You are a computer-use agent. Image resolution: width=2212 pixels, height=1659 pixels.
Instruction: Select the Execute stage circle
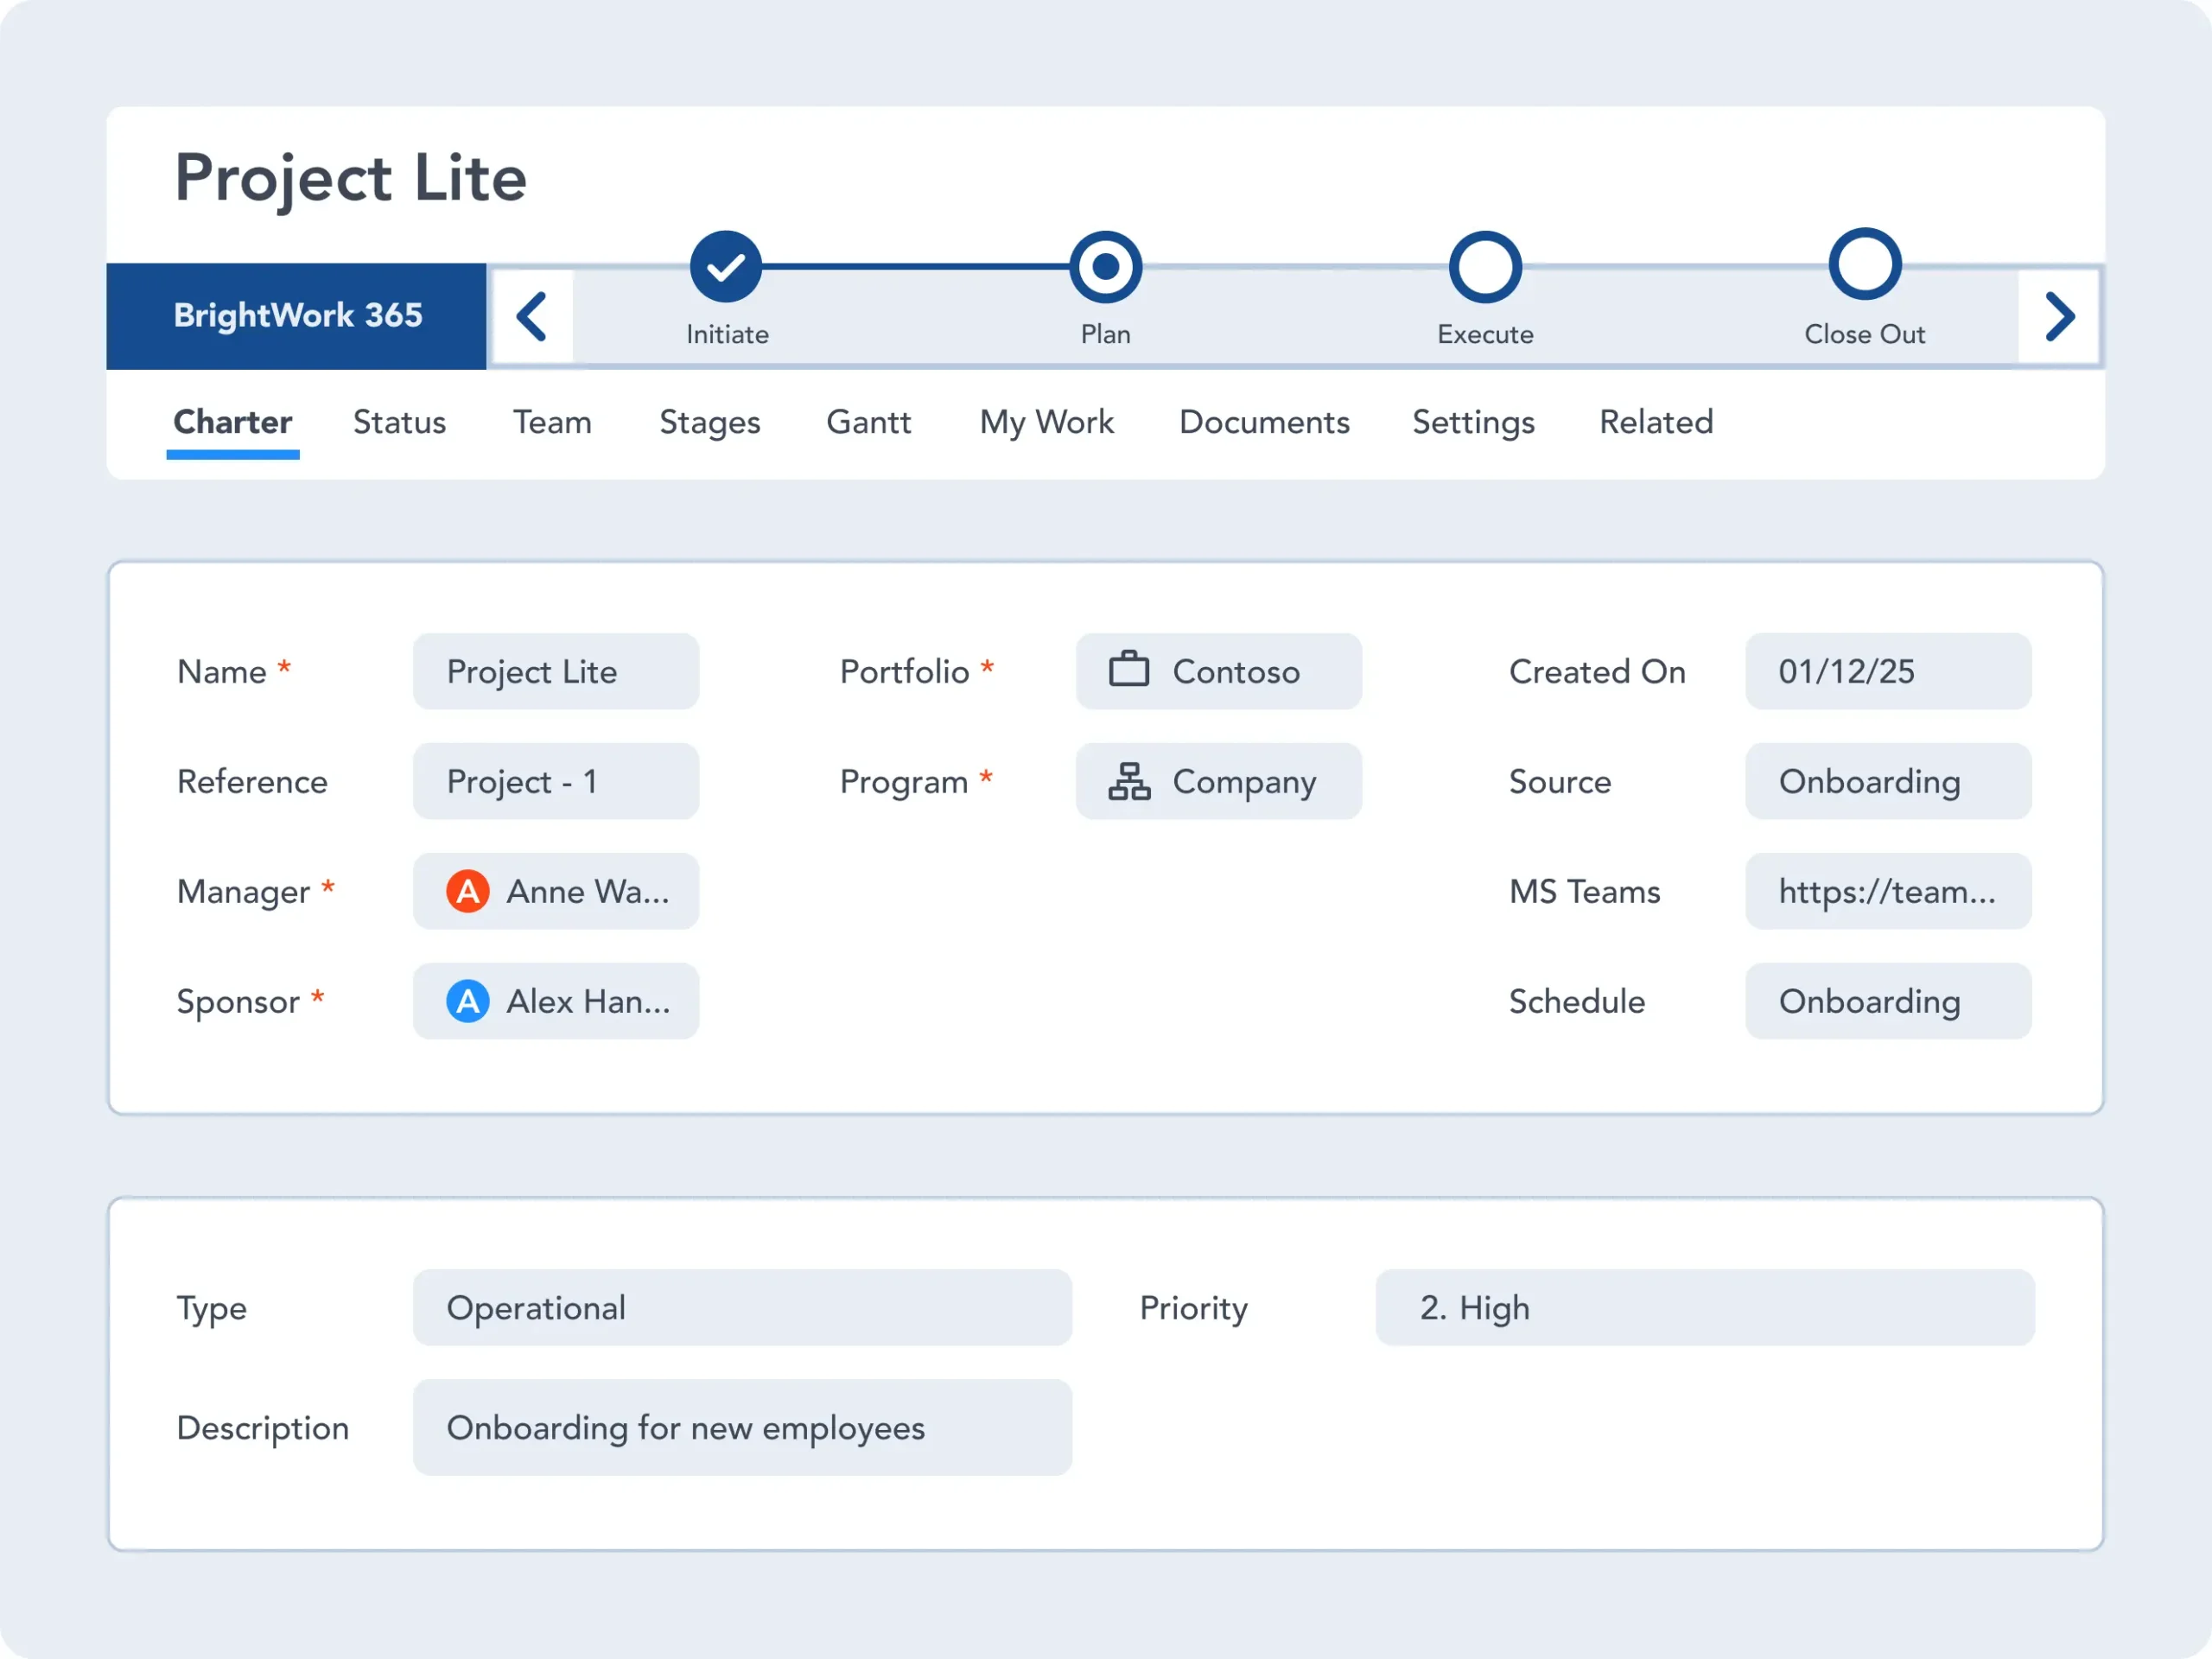[x=1485, y=267]
